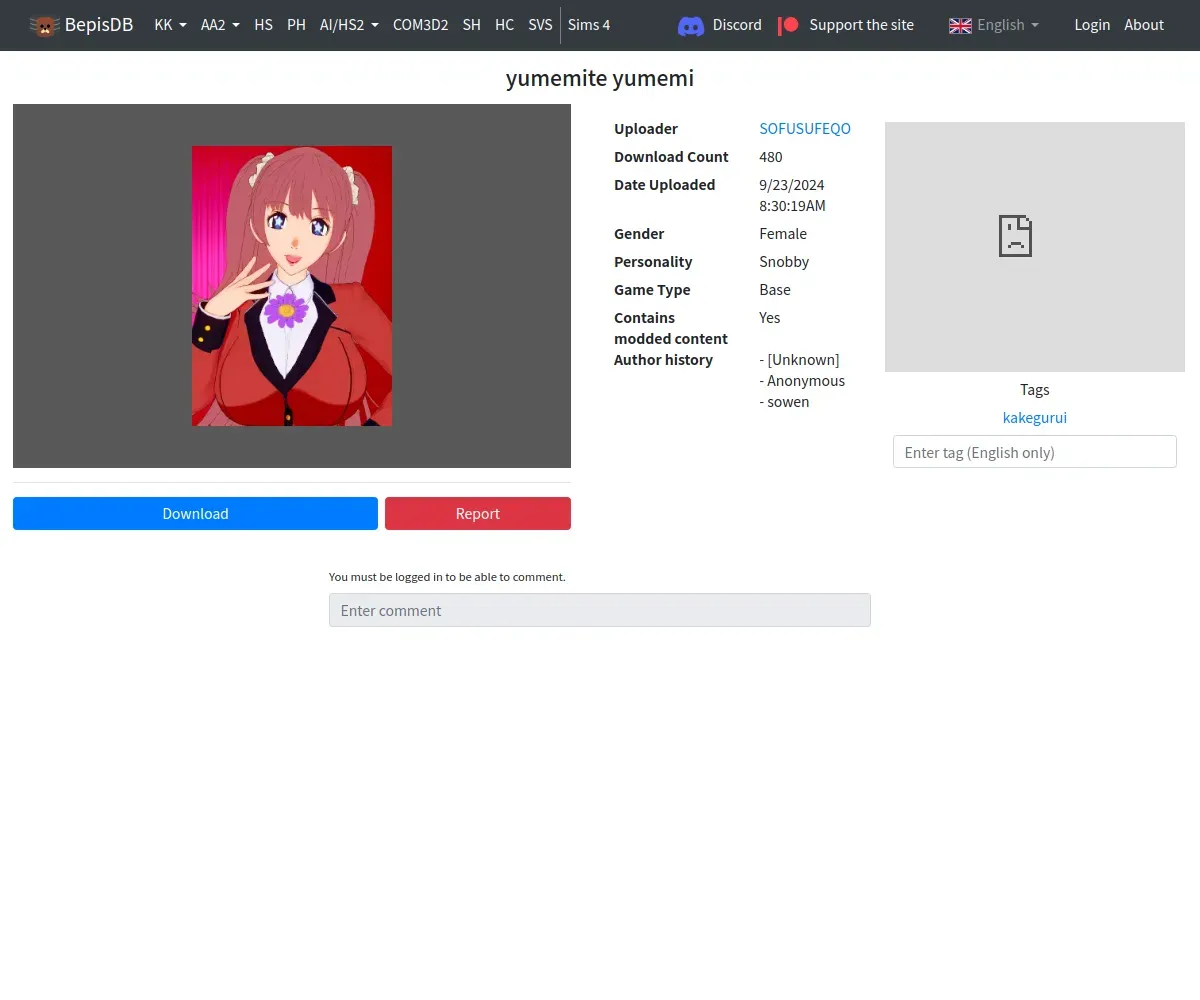The width and height of the screenshot is (1200, 1000).
Task: Click the must be logged in notice
Action: pos(447,577)
